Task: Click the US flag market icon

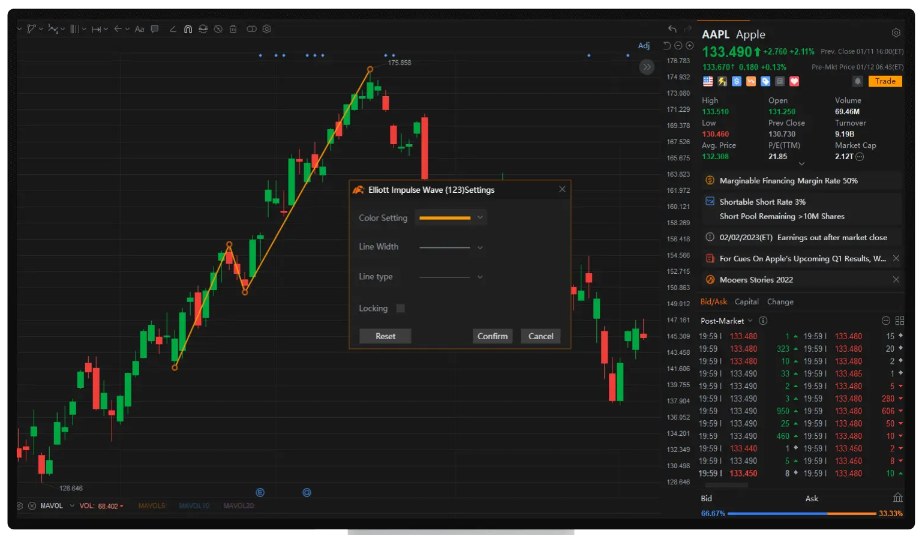Action: tap(708, 81)
